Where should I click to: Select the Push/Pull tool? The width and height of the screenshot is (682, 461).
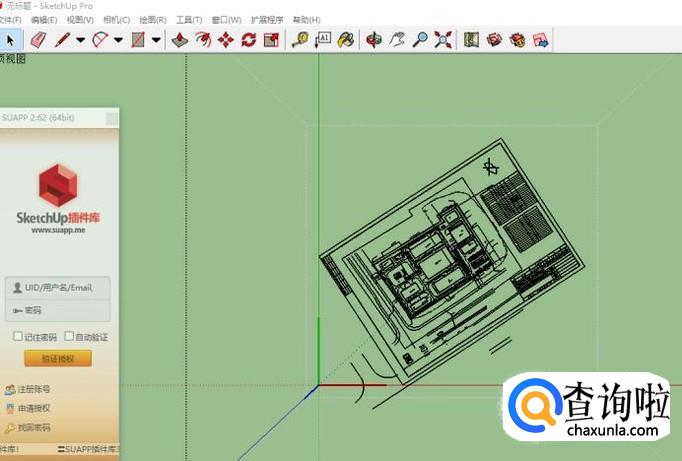pyautogui.click(x=180, y=40)
